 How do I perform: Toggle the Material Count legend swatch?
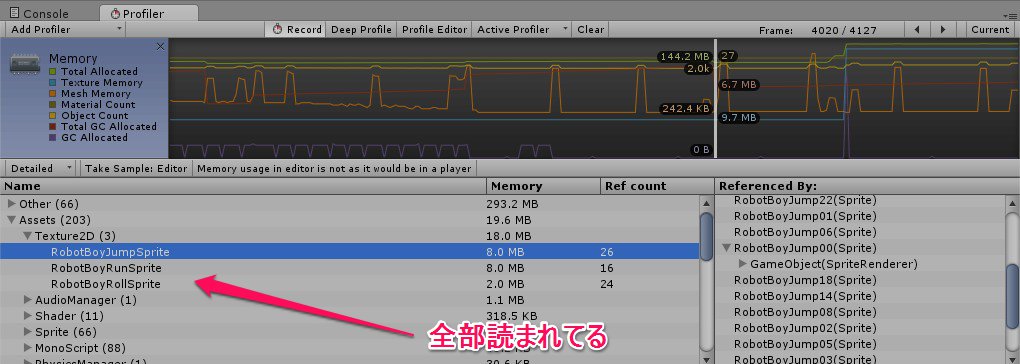53,105
